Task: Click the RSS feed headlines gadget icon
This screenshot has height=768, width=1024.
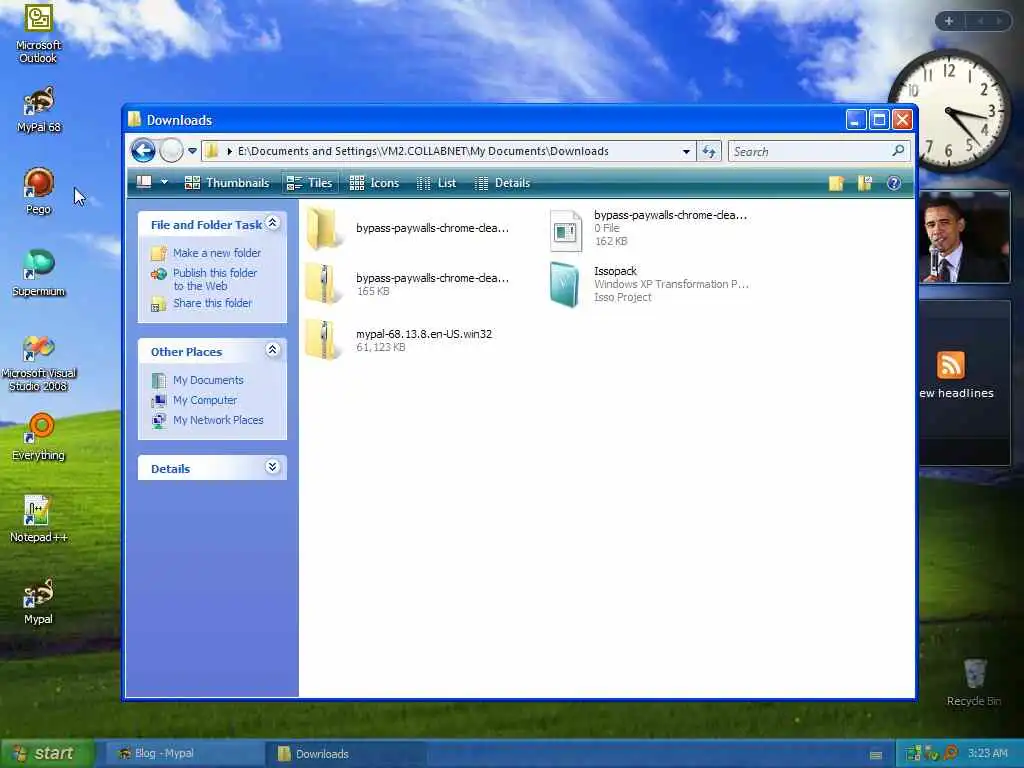Action: 950,364
